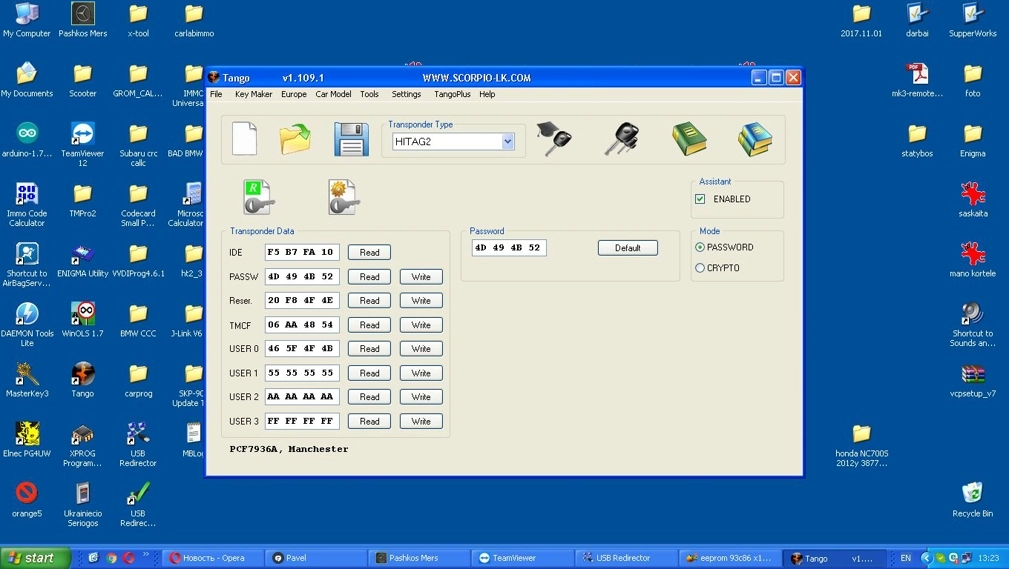Open the Help menu
Viewport: 1009px width, 569px height.
click(x=487, y=94)
